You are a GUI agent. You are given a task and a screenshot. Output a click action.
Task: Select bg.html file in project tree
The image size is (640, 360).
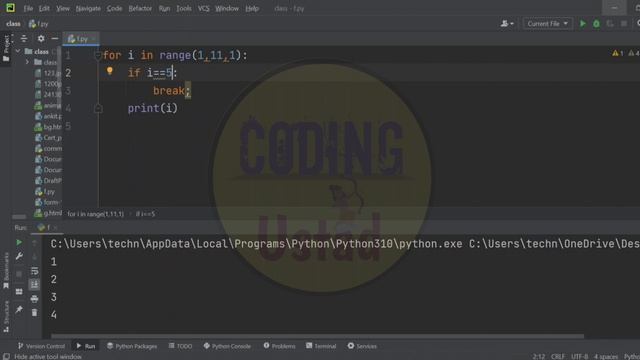tap(48, 127)
